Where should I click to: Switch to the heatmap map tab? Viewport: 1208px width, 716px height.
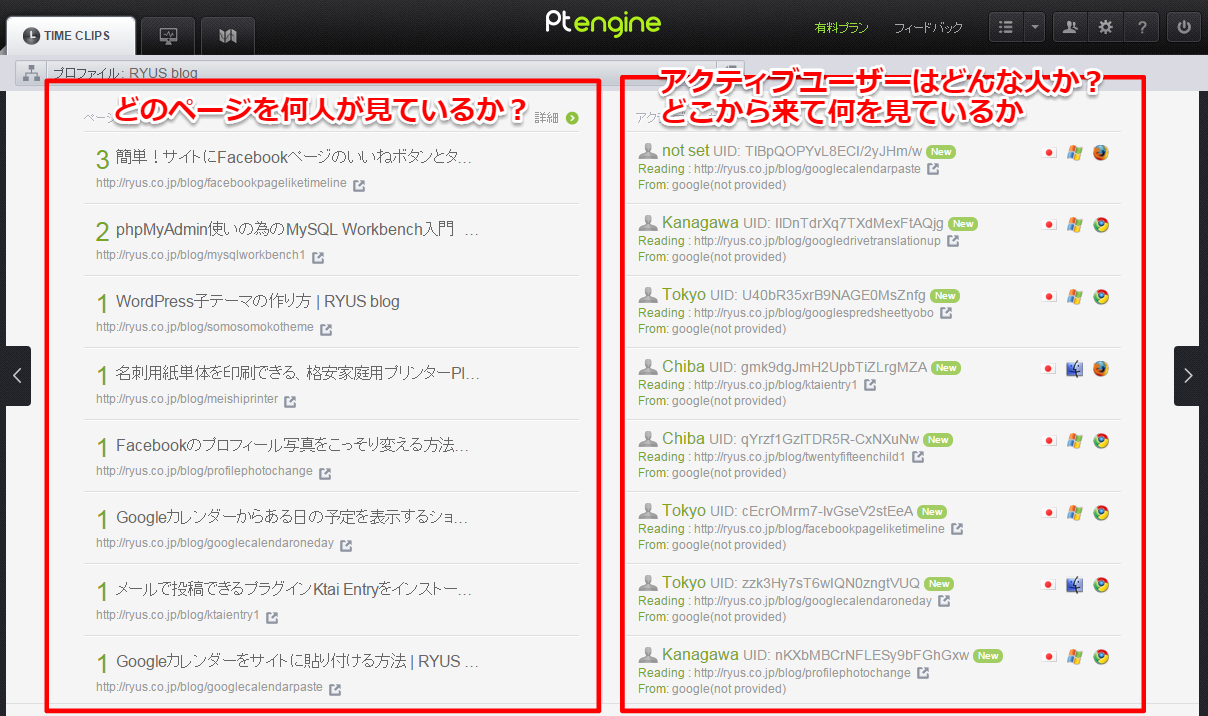(x=228, y=36)
